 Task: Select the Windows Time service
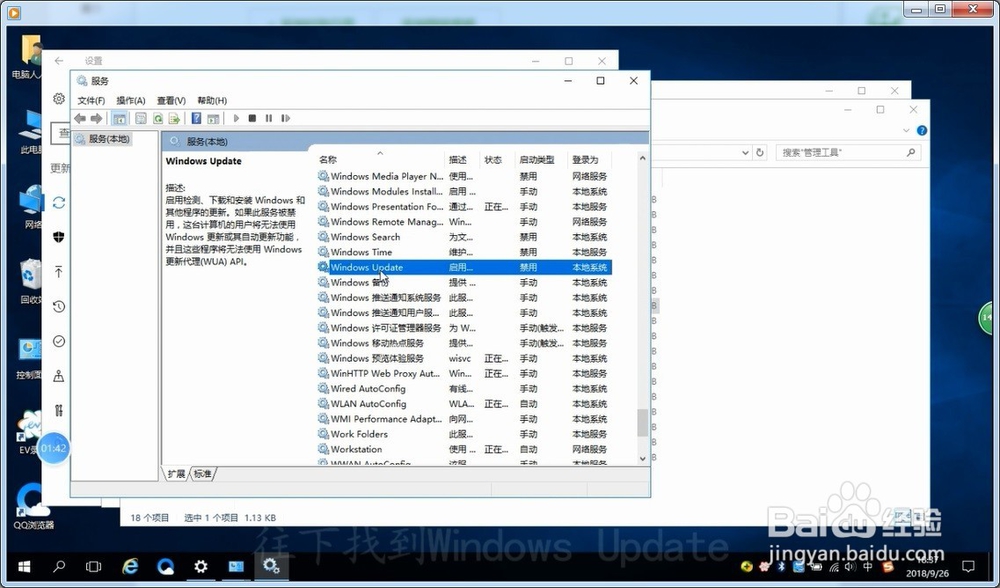point(464,252)
